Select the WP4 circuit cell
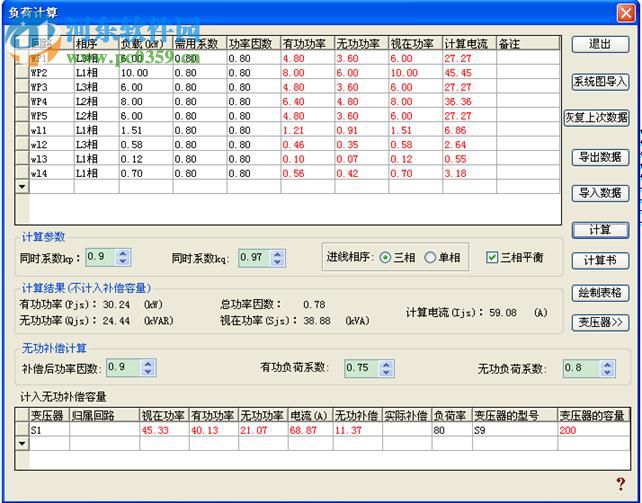 pos(52,102)
